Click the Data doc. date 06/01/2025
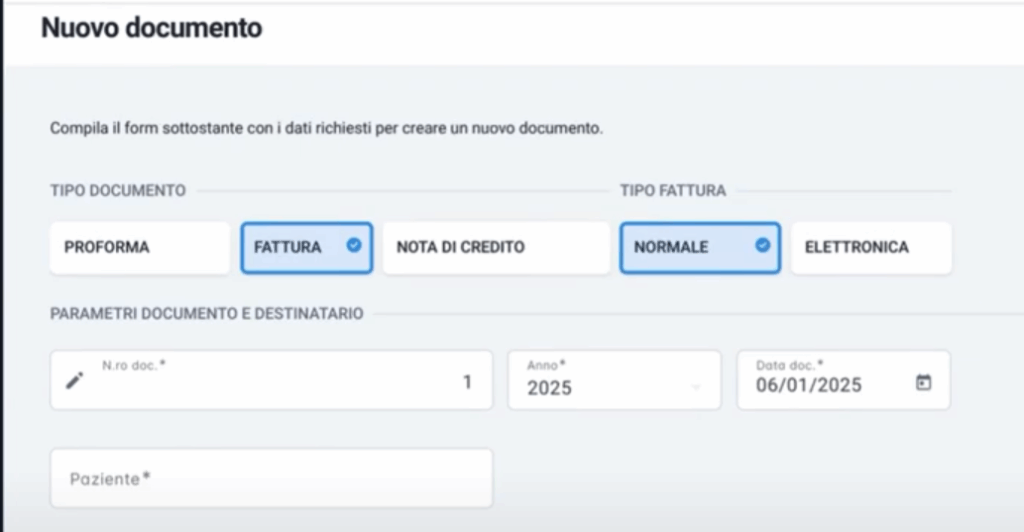 click(809, 386)
